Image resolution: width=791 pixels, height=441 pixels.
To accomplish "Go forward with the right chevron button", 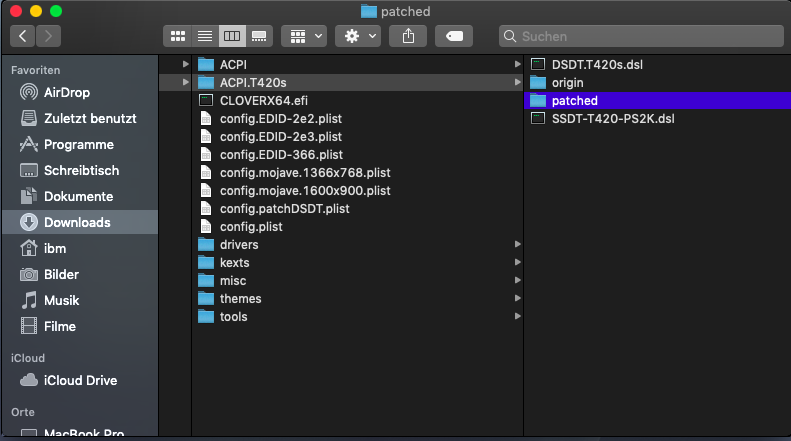I will click(48, 36).
